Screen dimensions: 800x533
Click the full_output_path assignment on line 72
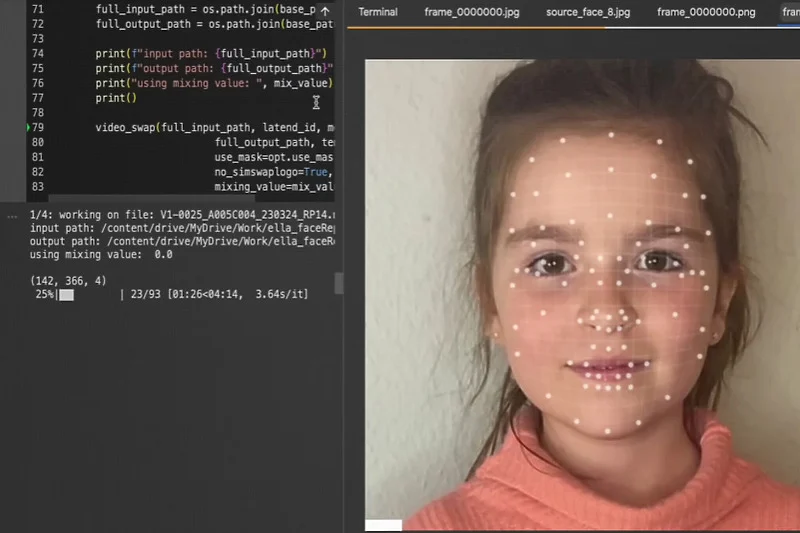point(214,24)
